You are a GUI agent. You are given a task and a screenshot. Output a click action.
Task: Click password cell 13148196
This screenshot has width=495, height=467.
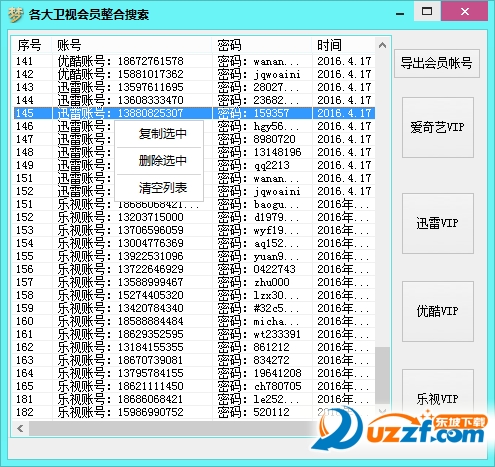pos(262,152)
